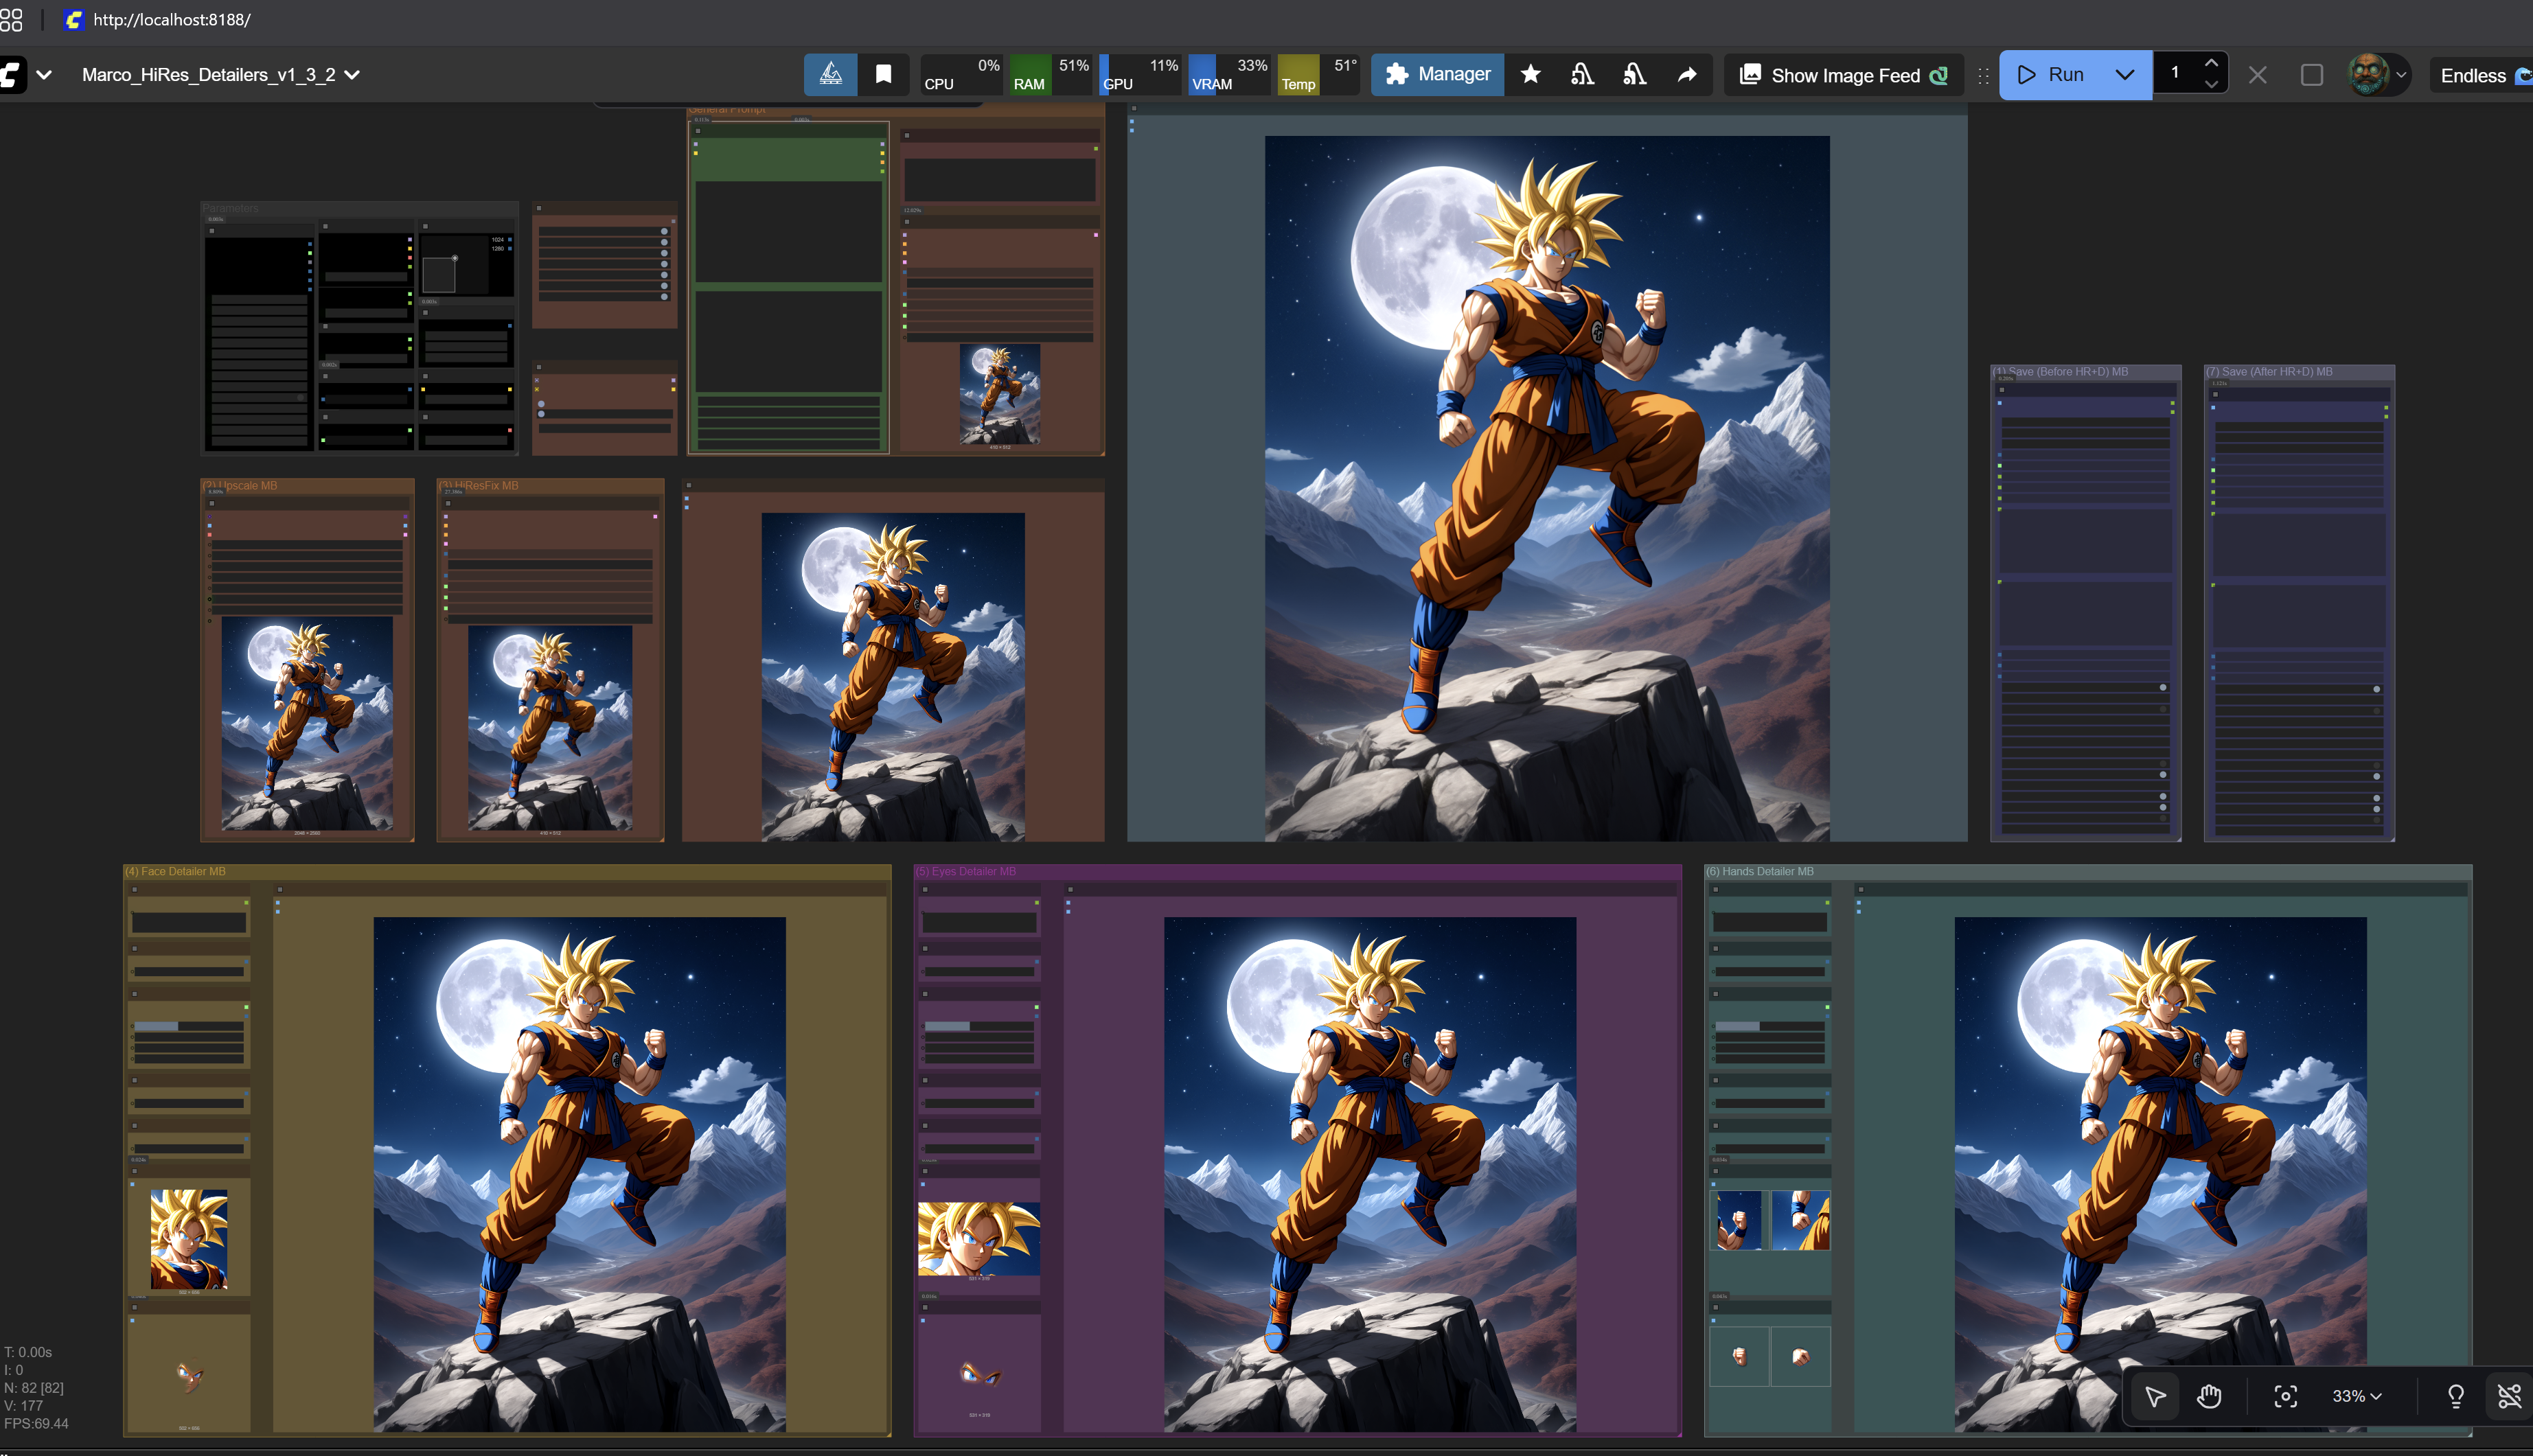Click the share arrow icon
Image resolution: width=2533 pixels, height=1456 pixels.
[1686, 75]
